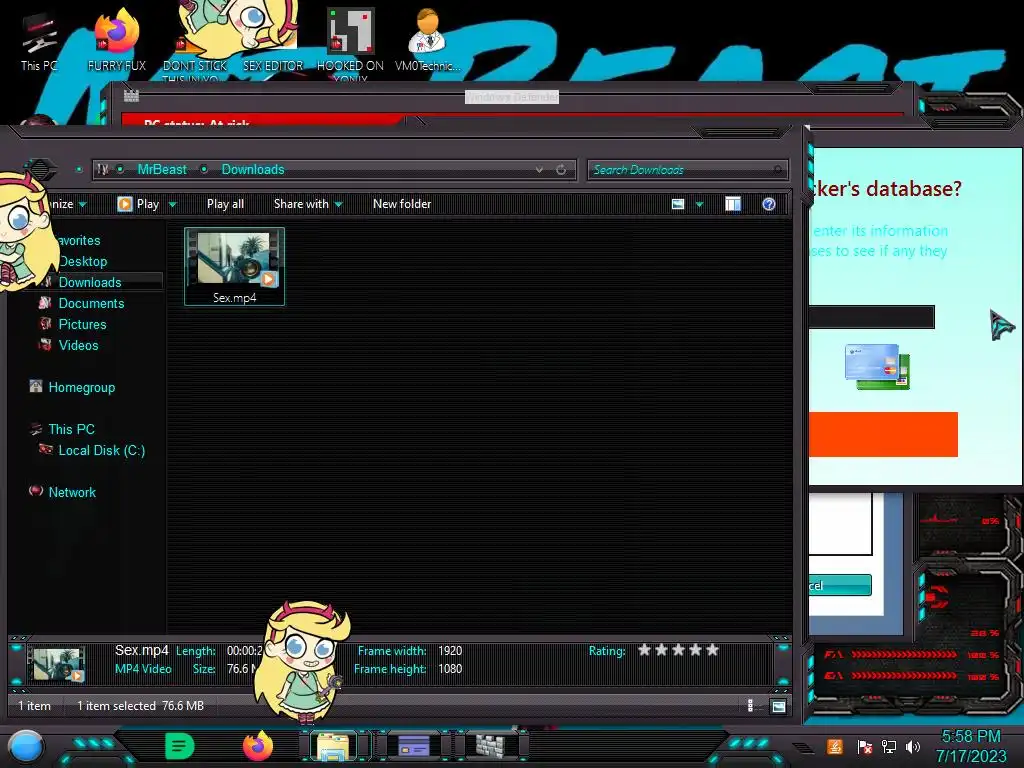Click the Network icon in sidebar
The height and width of the screenshot is (768, 1024).
click(x=36, y=490)
